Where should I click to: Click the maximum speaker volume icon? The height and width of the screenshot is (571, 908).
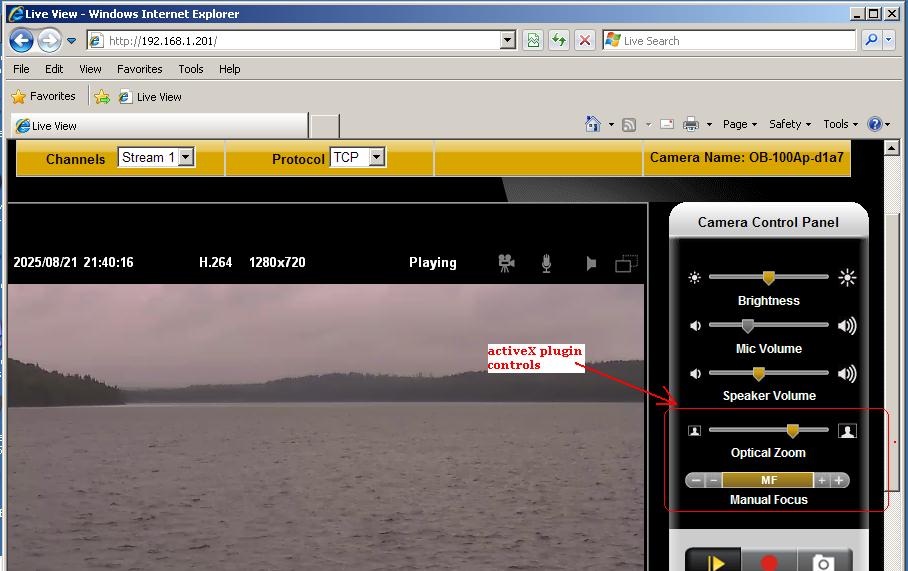(847, 374)
